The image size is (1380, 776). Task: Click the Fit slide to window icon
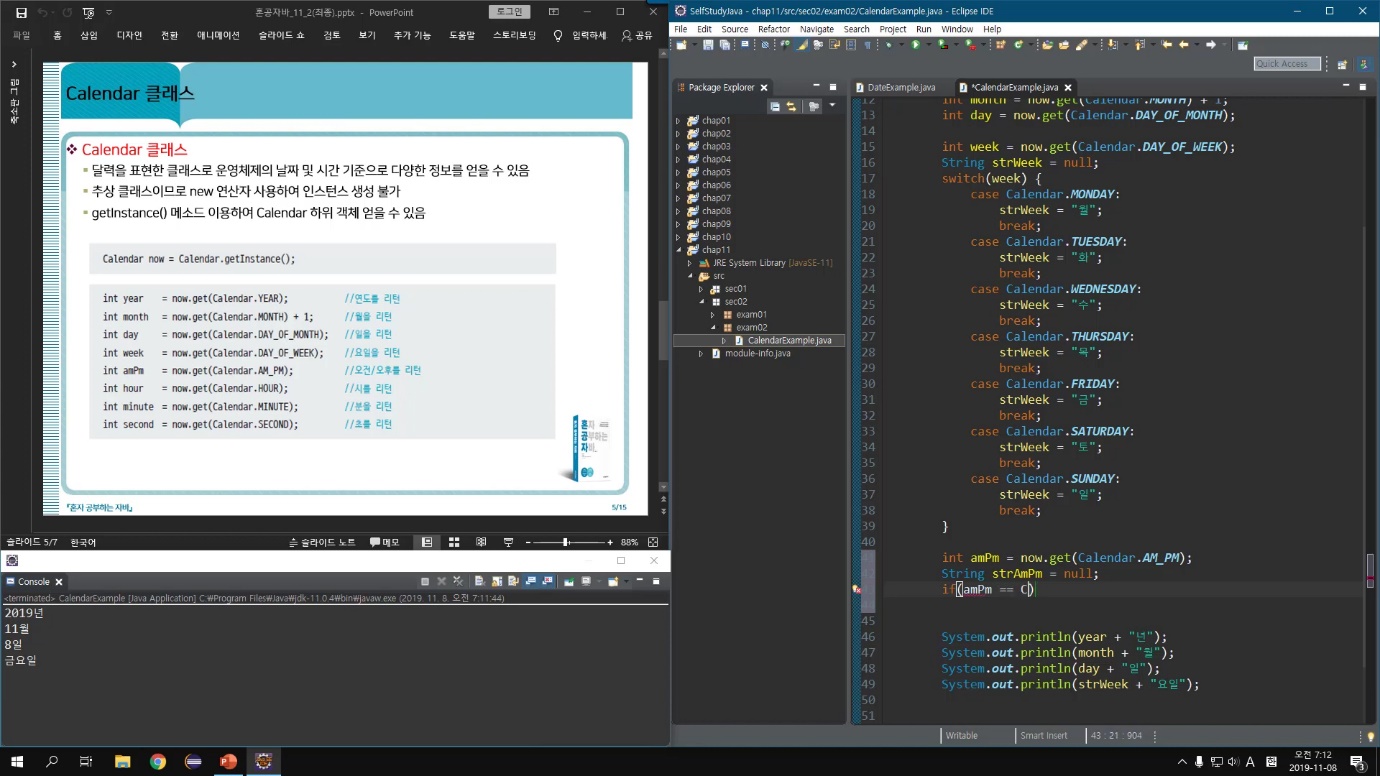tap(653, 542)
